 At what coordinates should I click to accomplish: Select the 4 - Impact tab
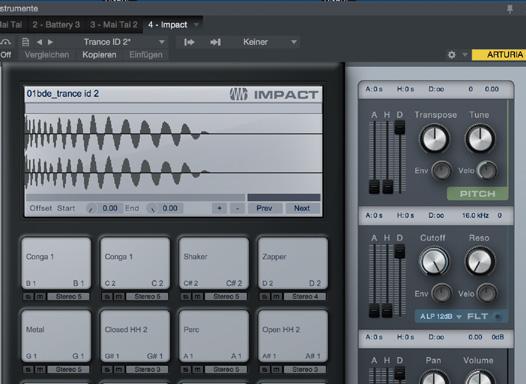[167, 25]
